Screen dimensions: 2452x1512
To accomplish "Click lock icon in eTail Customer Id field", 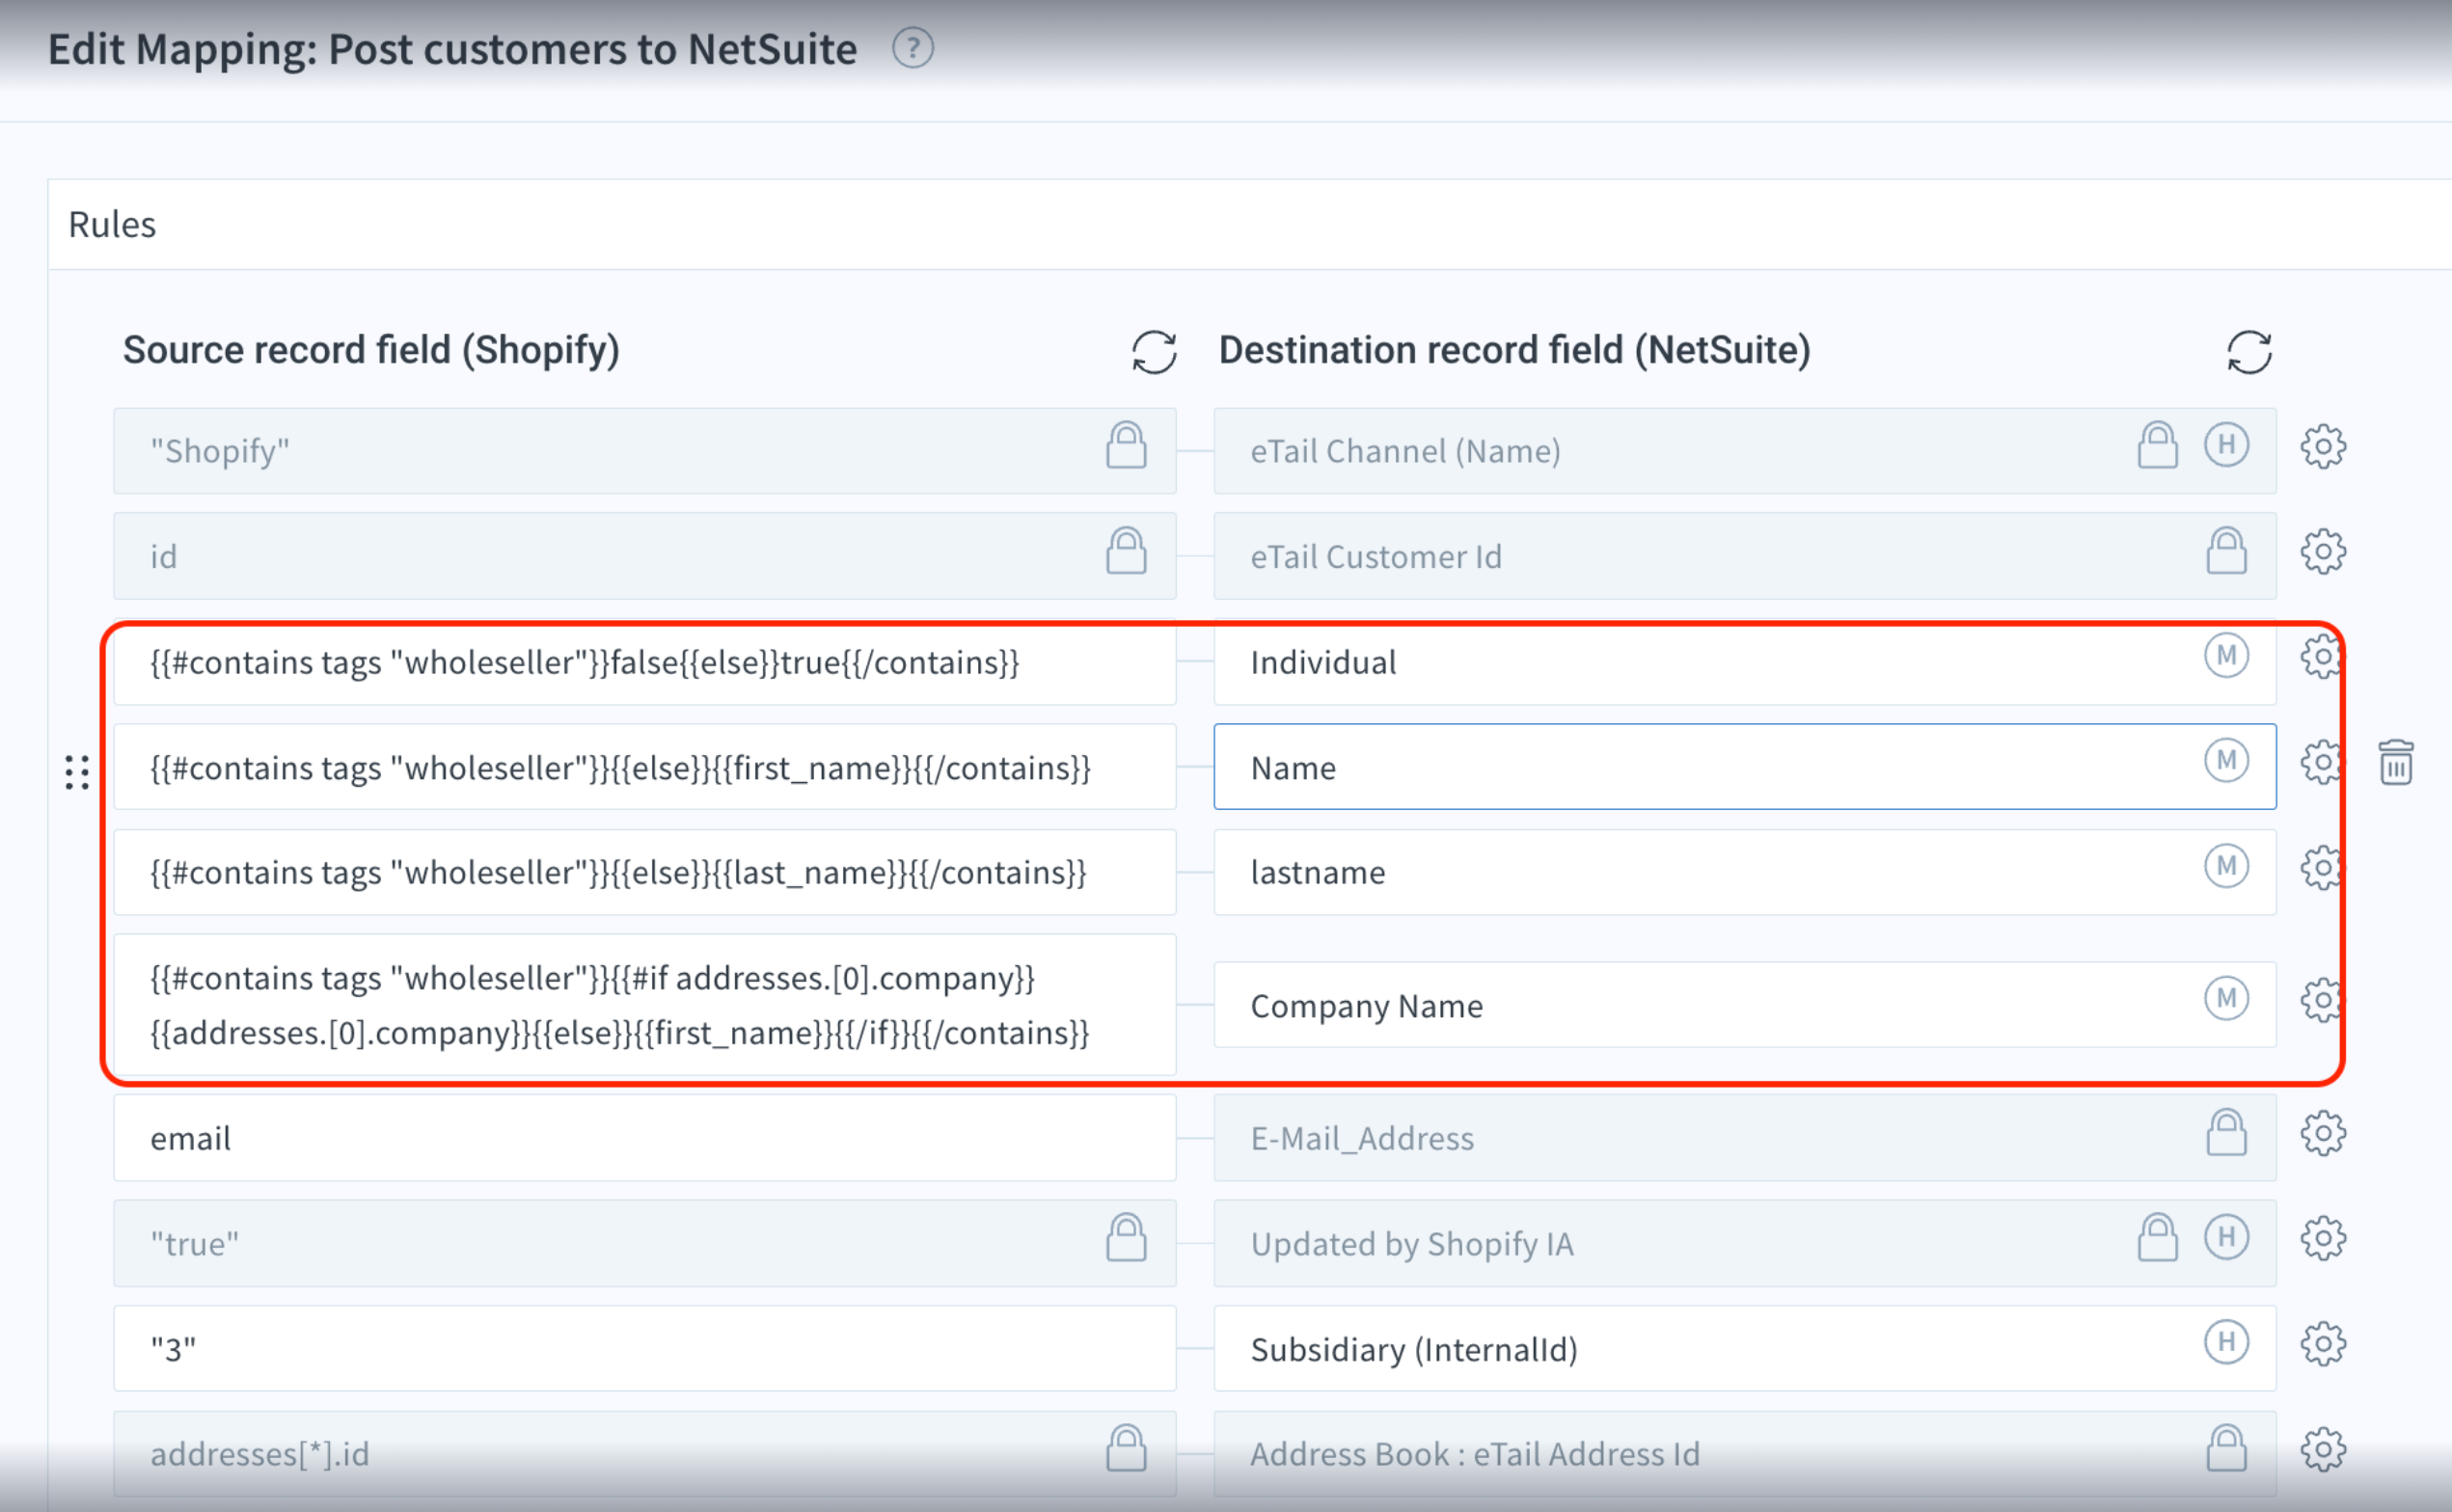I will pyautogui.click(x=2226, y=550).
